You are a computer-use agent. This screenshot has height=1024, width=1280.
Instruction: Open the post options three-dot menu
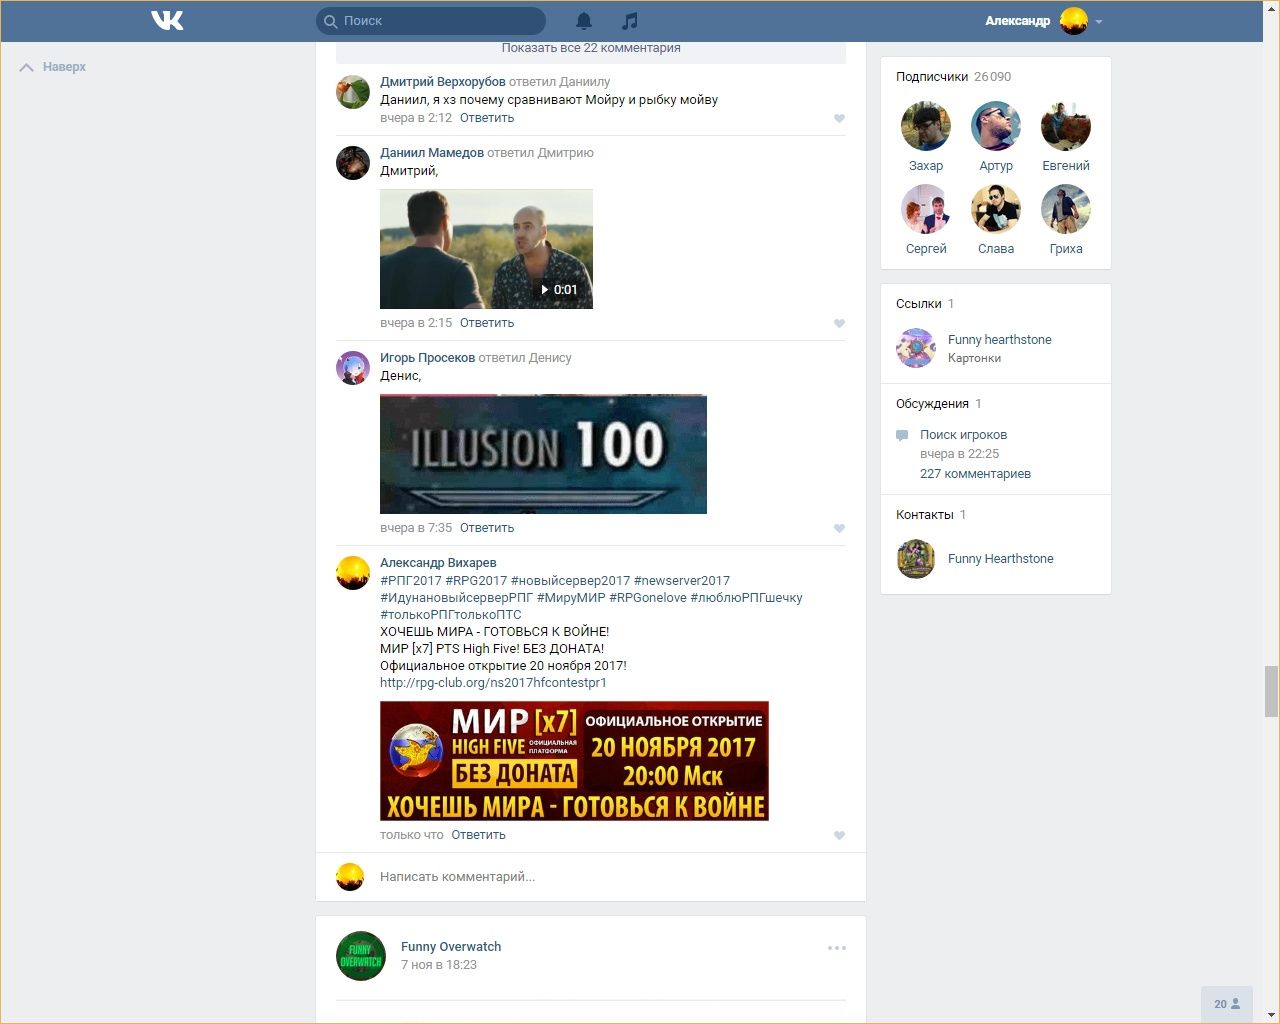(837, 948)
